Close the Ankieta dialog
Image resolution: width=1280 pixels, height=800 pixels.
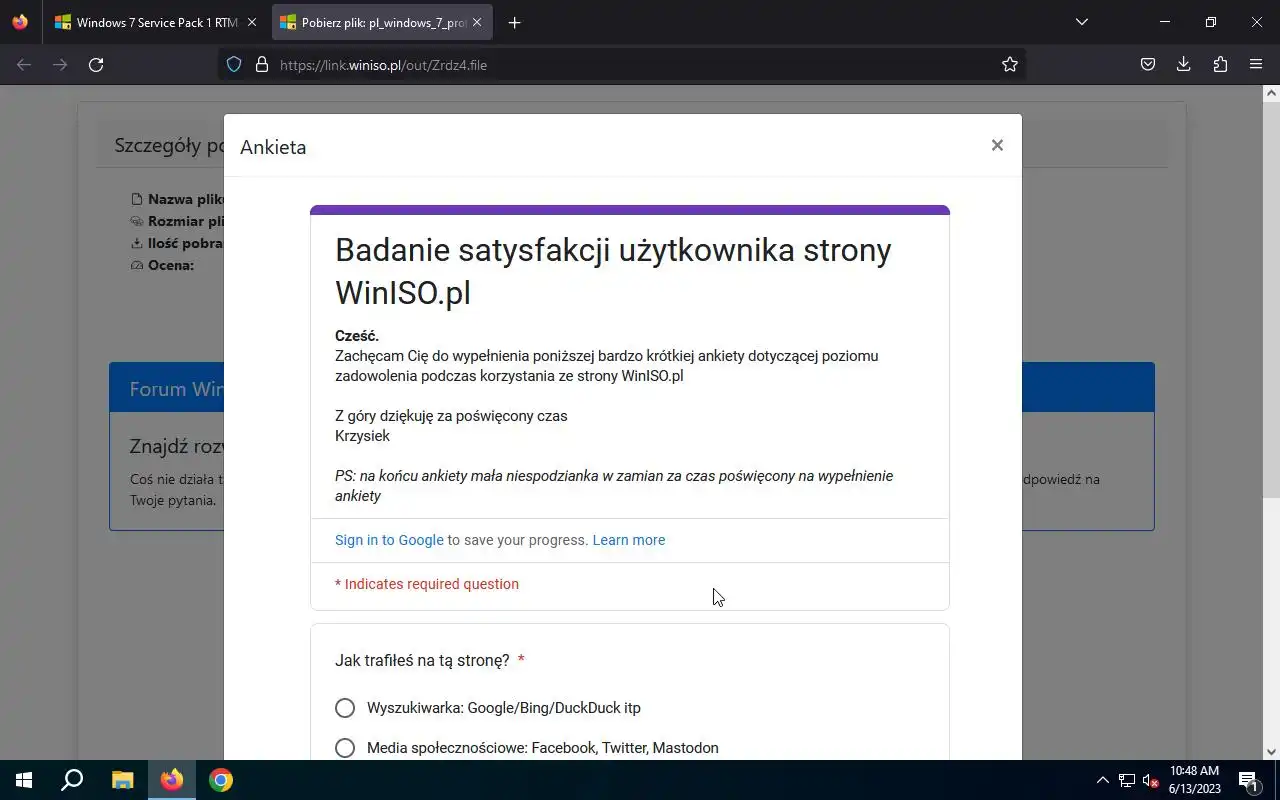click(x=997, y=145)
